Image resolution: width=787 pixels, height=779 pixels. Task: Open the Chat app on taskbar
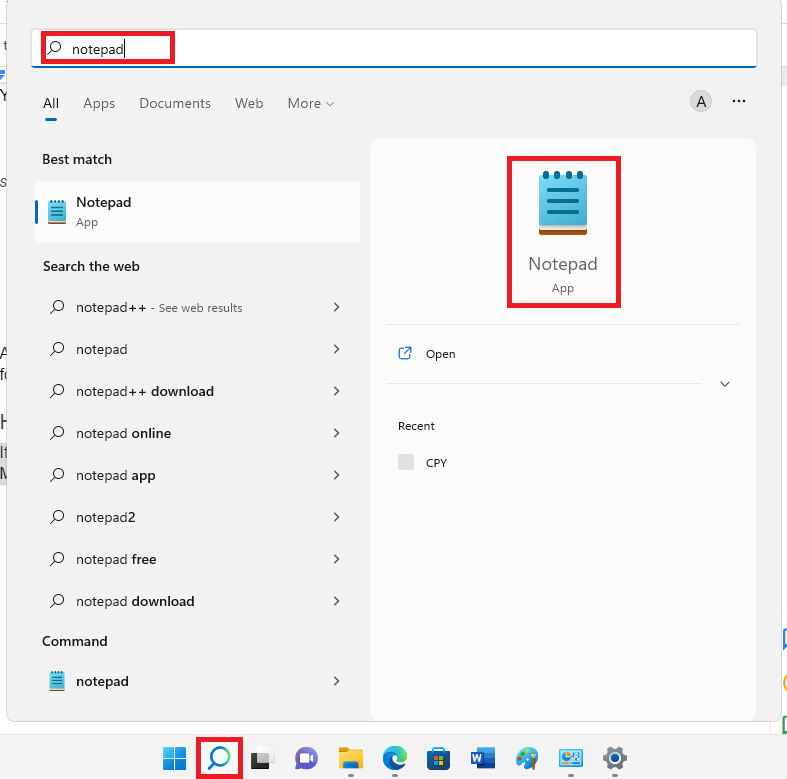pyautogui.click(x=306, y=758)
